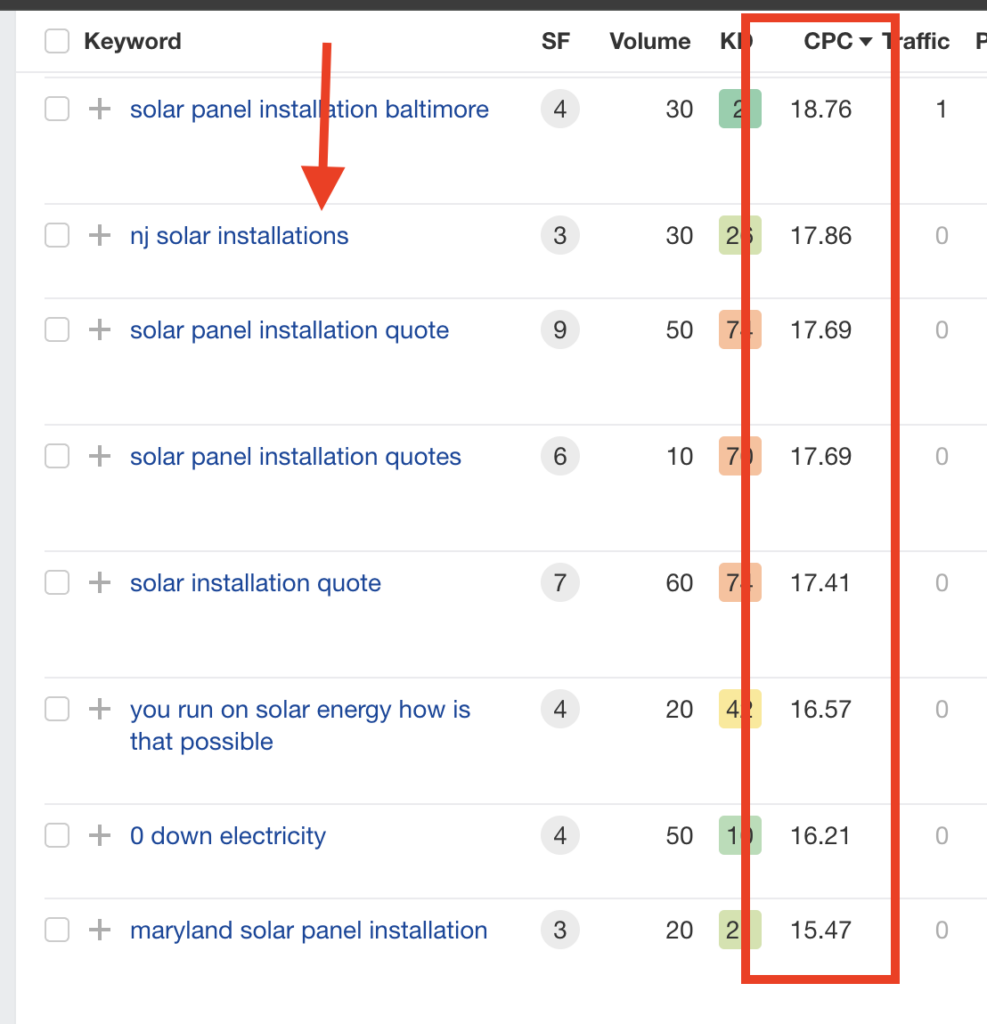This screenshot has width=987, height=1024.
Task: Check the select-all checkbox in the header row
Action: point(57,41)
